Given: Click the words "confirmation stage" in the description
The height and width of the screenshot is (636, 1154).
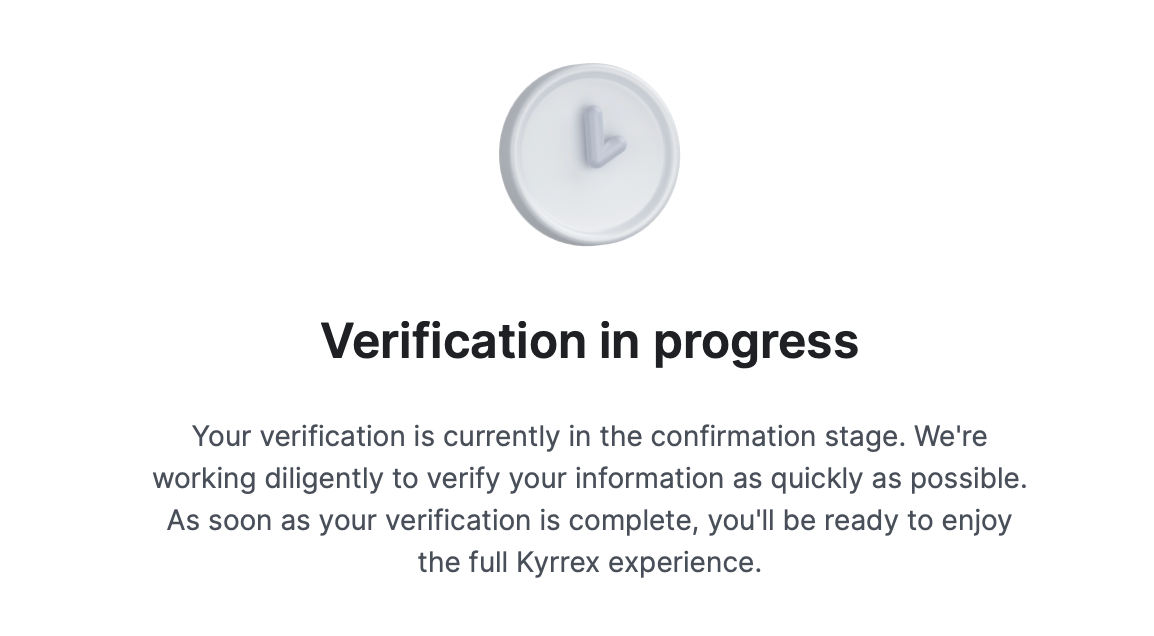Looking at the screenshot, I should (x=777, y=437).
